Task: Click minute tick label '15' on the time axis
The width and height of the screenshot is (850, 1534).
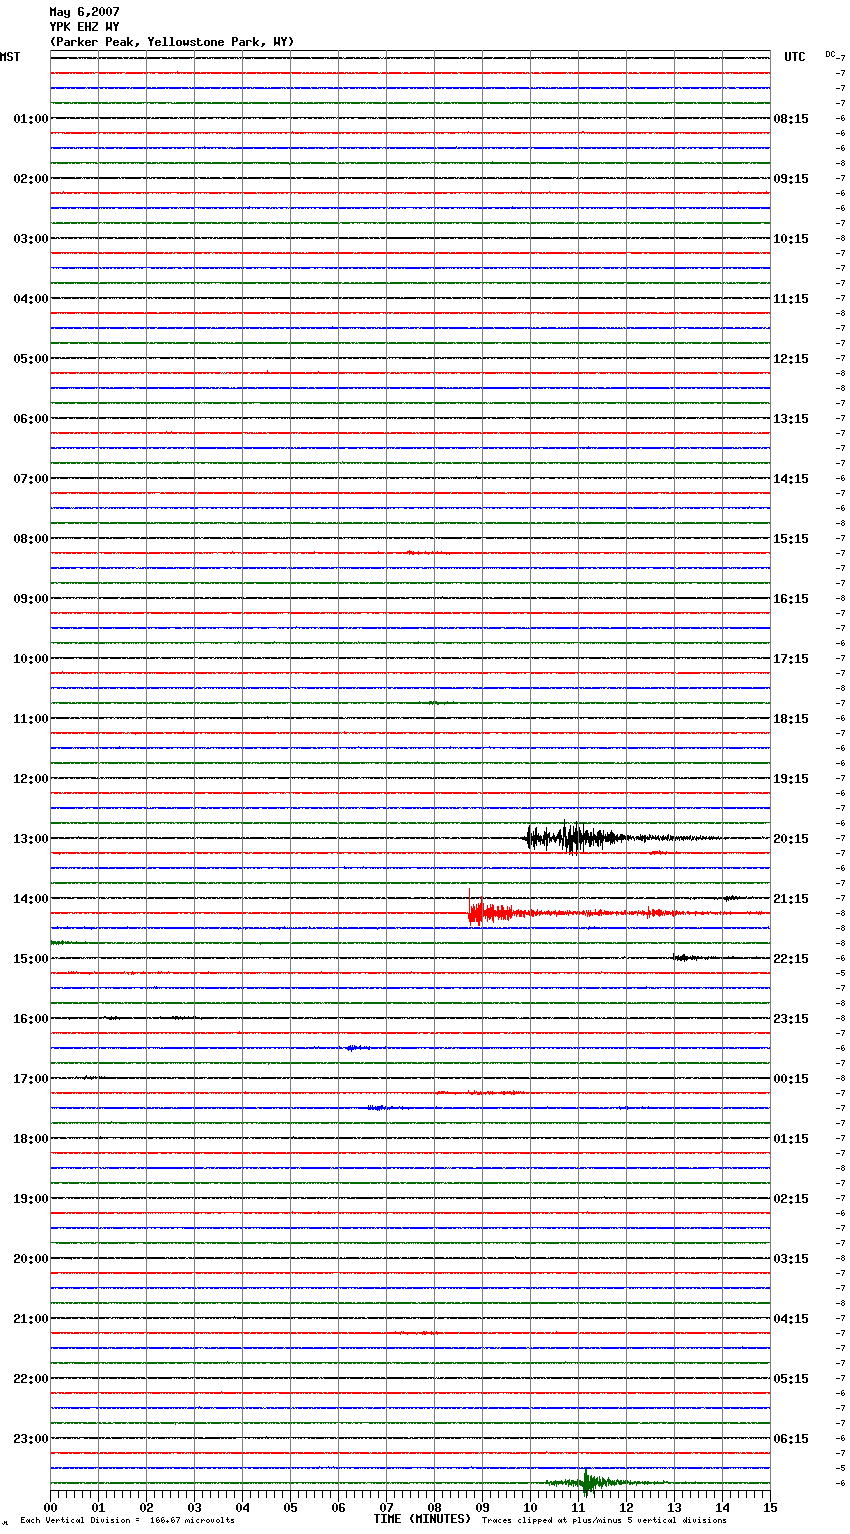Action: tap(770, 1507)
